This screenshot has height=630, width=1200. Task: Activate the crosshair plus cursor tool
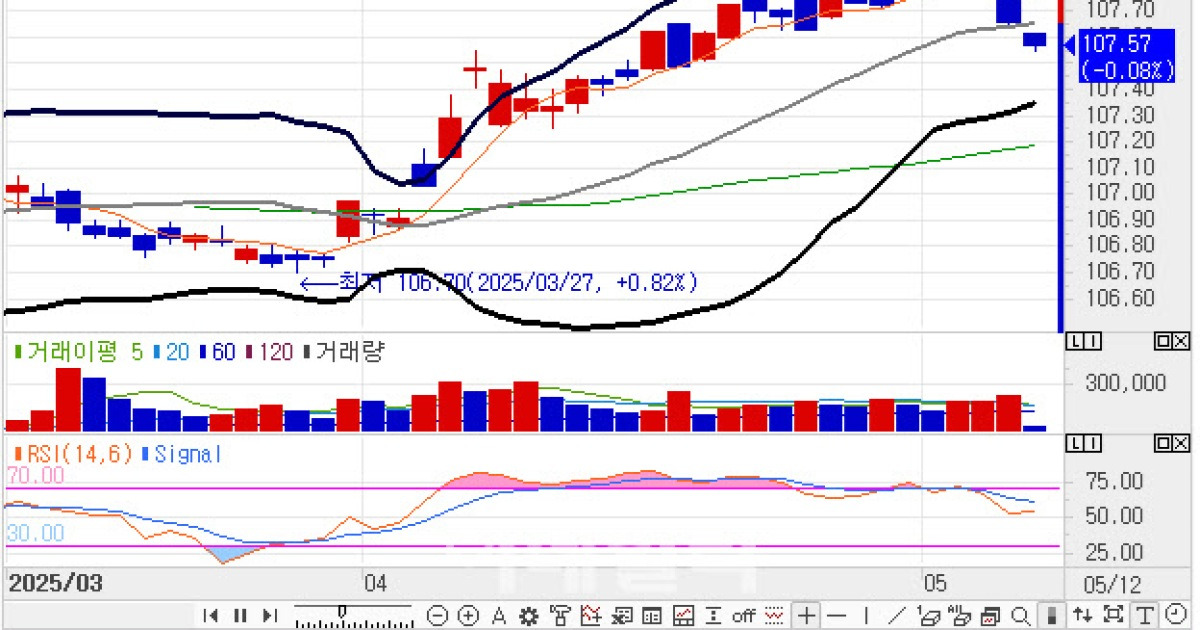pos(807,615)
